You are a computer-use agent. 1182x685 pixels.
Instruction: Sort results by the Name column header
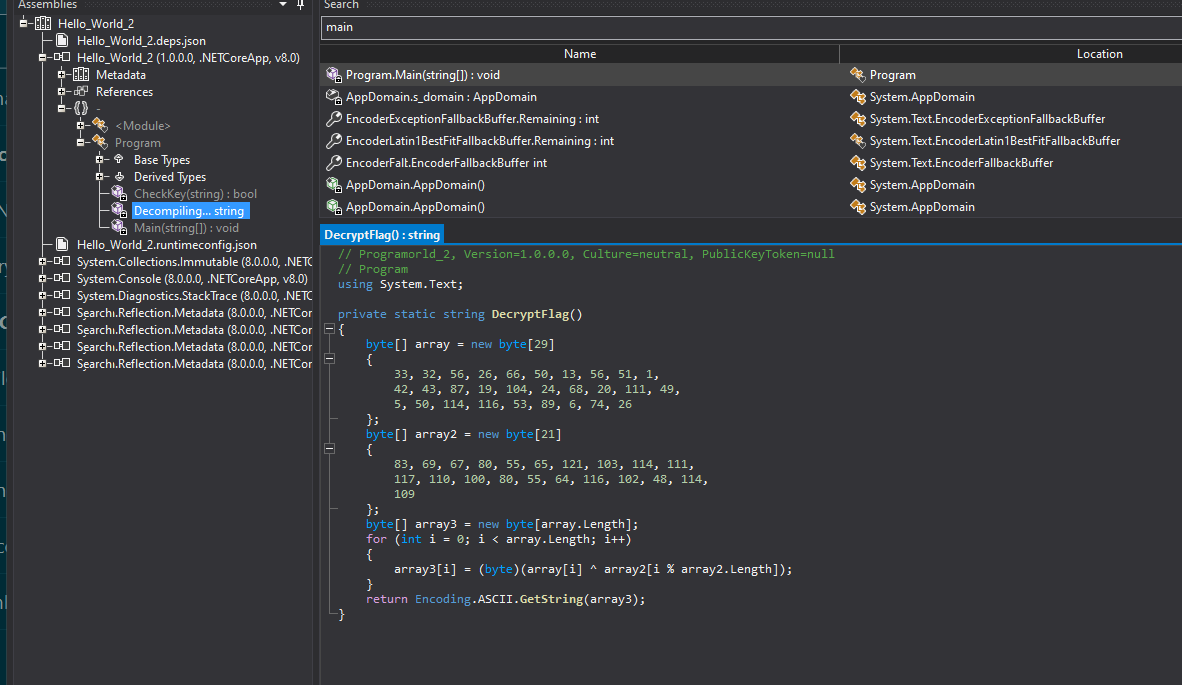click(579, 54)
